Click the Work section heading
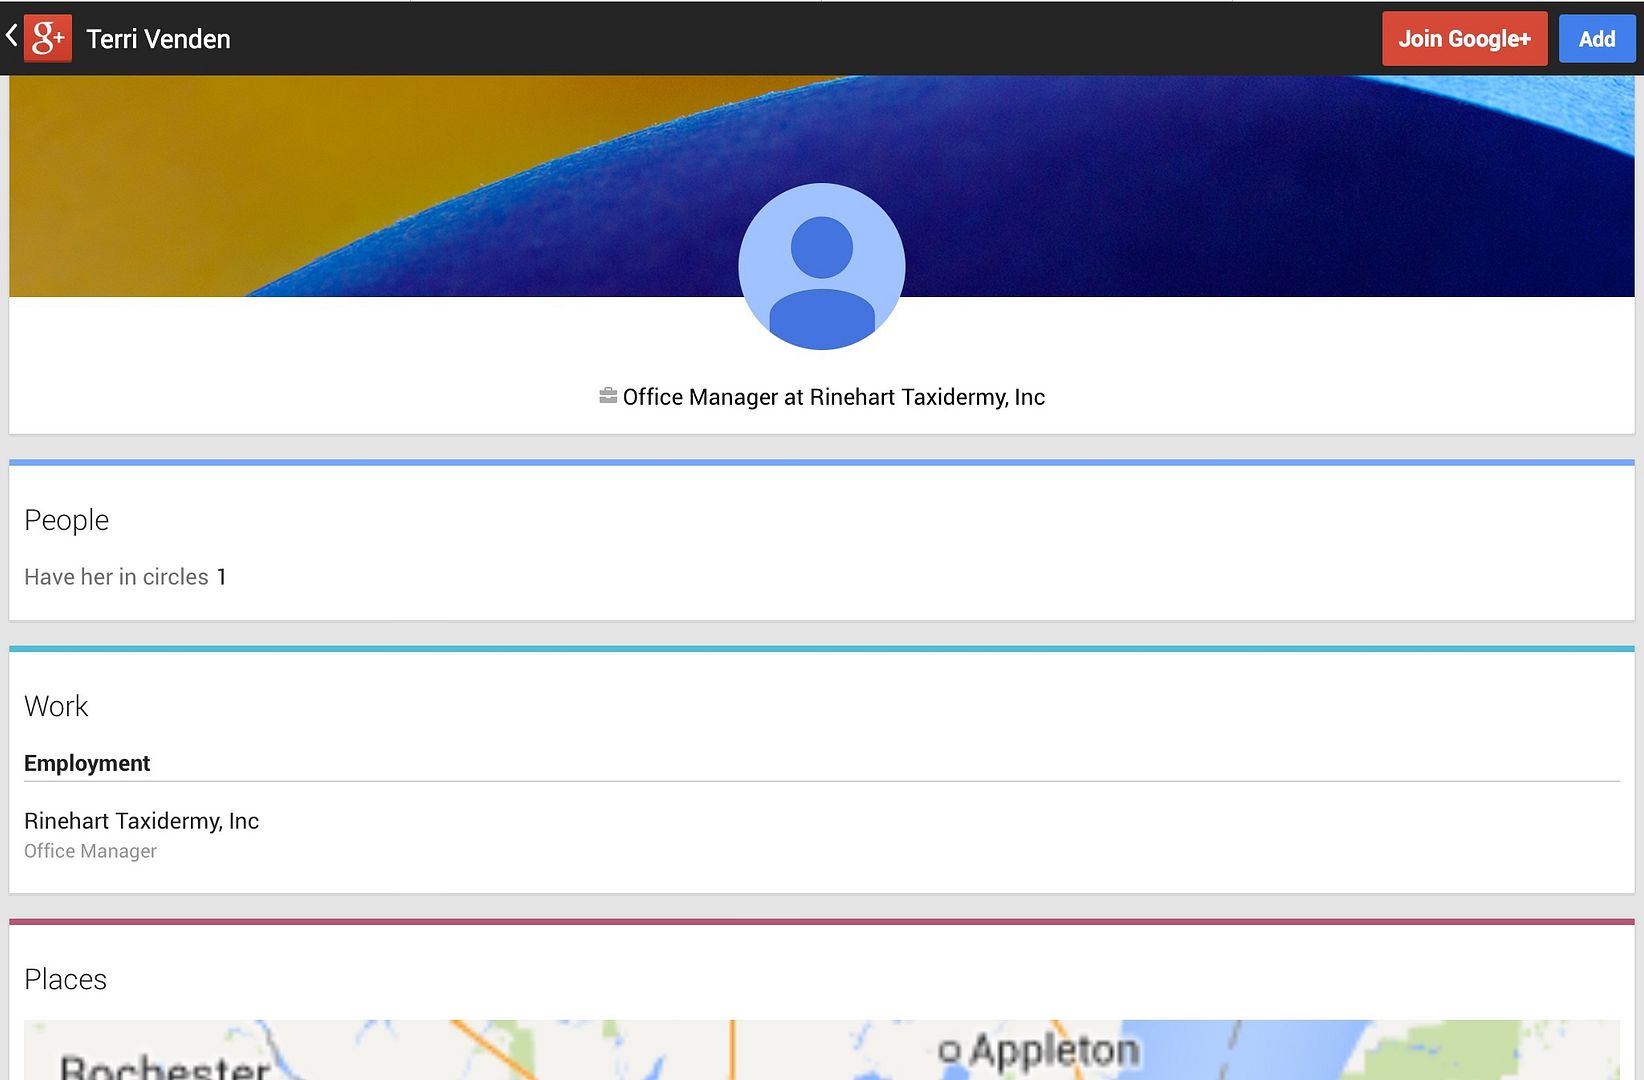1644x1080 pixels. 56,706
